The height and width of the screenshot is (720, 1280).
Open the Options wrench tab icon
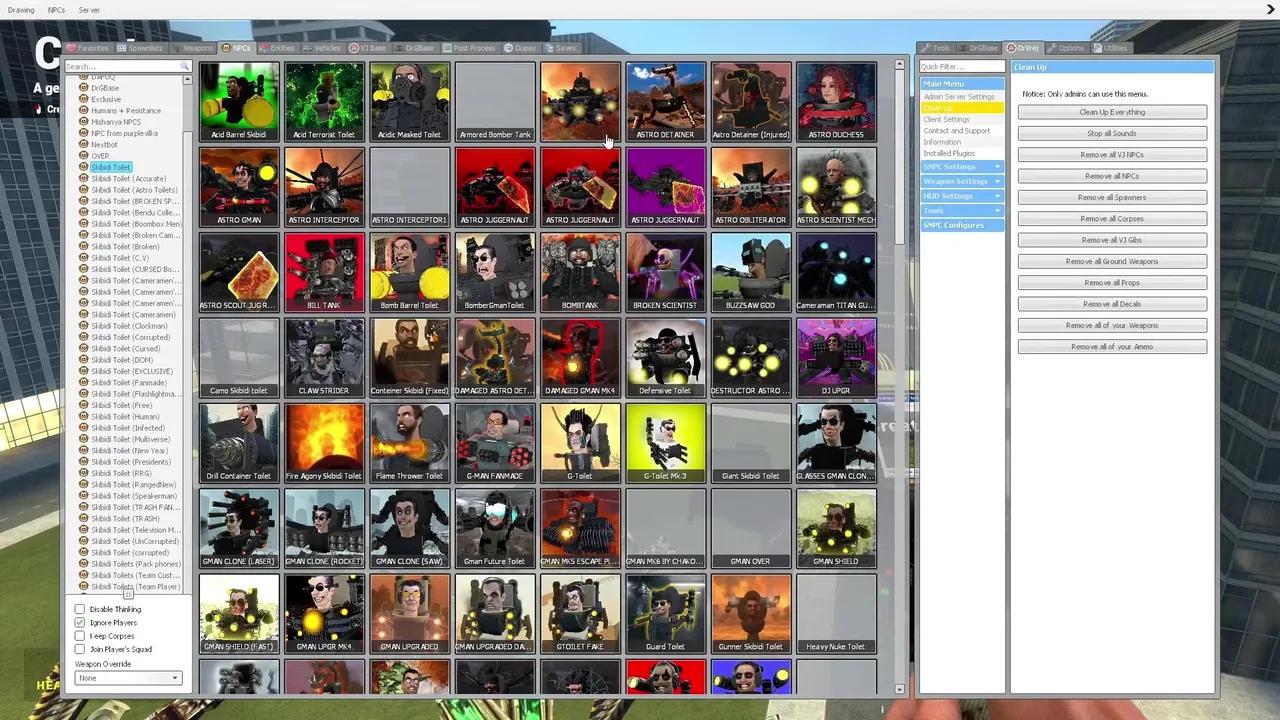1053,47
